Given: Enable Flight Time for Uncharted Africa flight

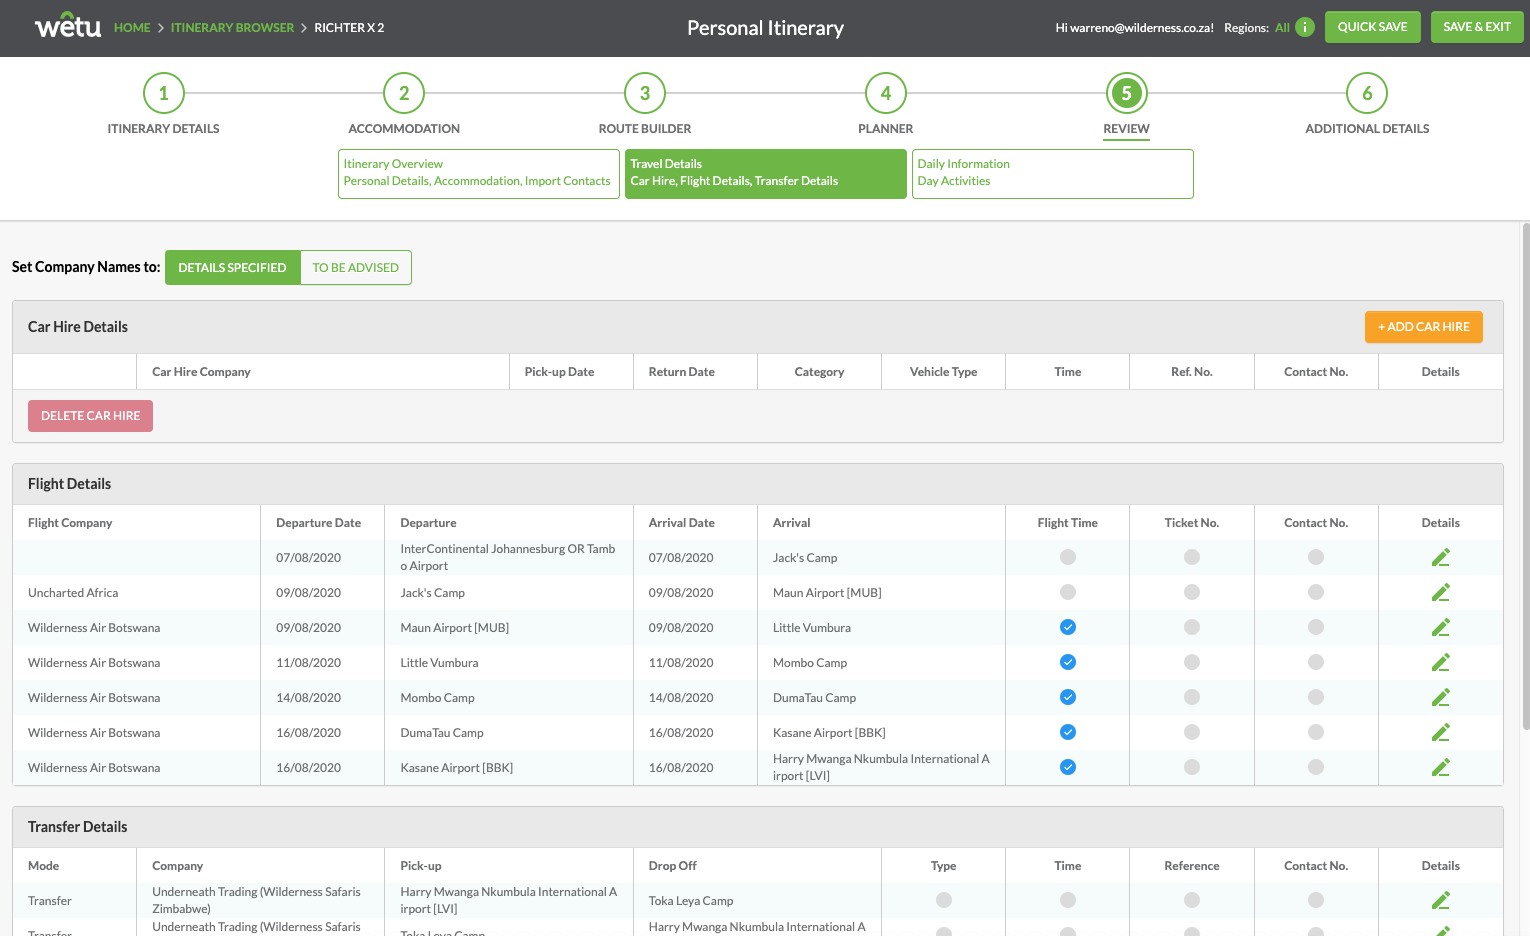Looking at the screenshot, I should 1067,593.
